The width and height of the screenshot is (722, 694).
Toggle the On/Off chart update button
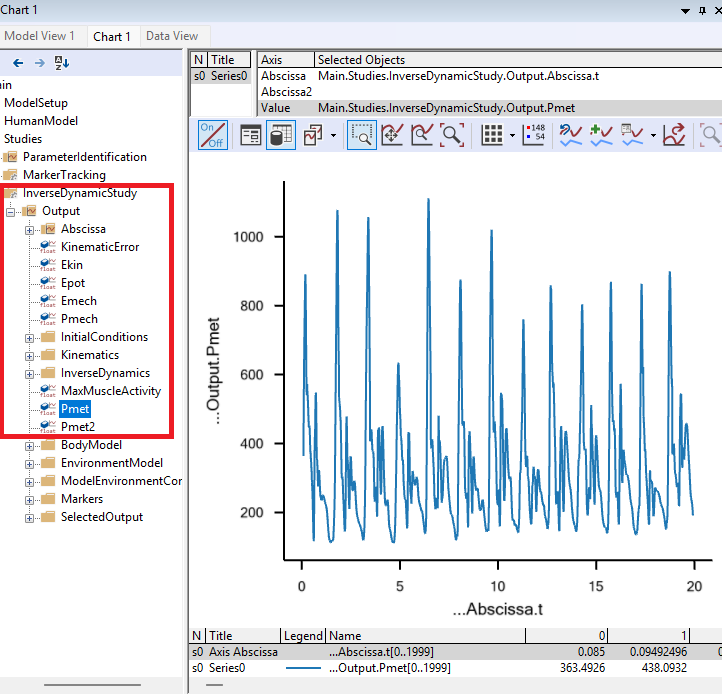[213, 135]
